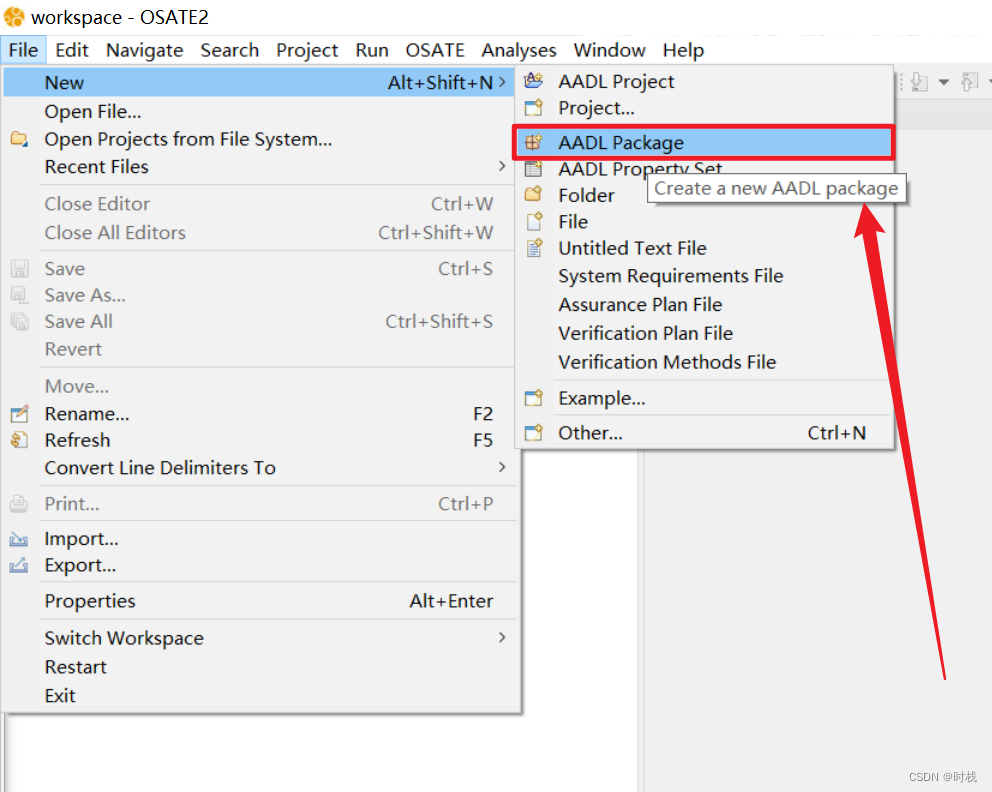Click the AADL Project icon in submenu
Image resolution: width=992 pixels, height=792 pixels.
click(x=534, y=81)
